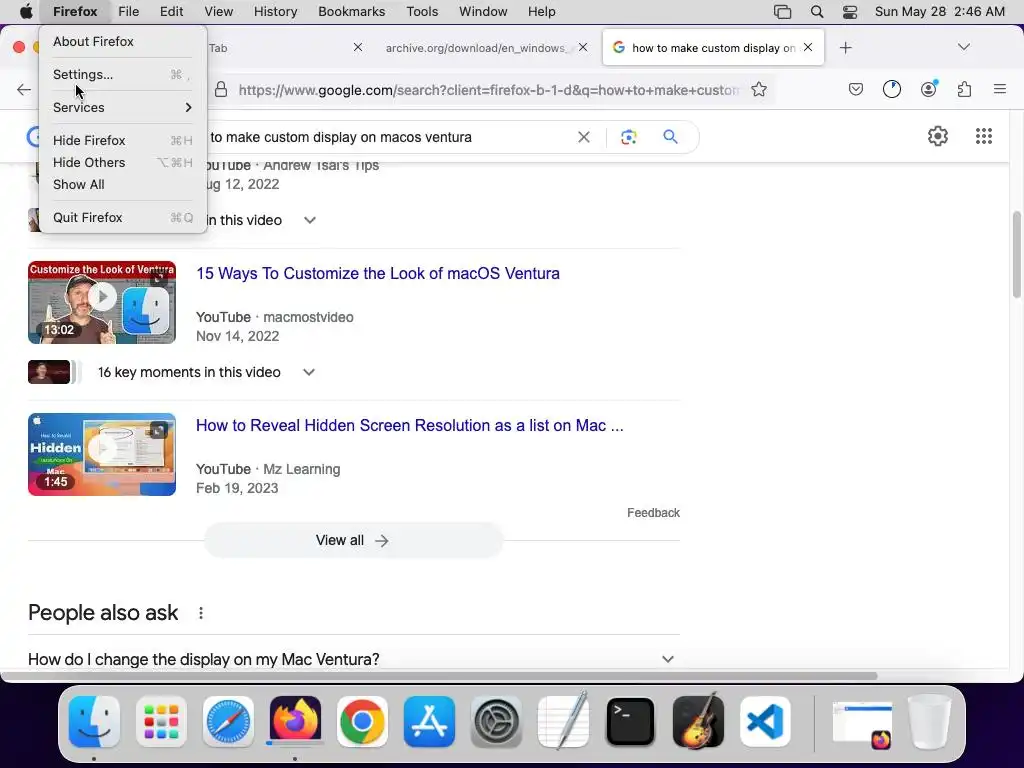Expand 16 key moments in this video
The width and height of the screenshot is (1024, 768).
pyautogui.click(x=309, y=372)
